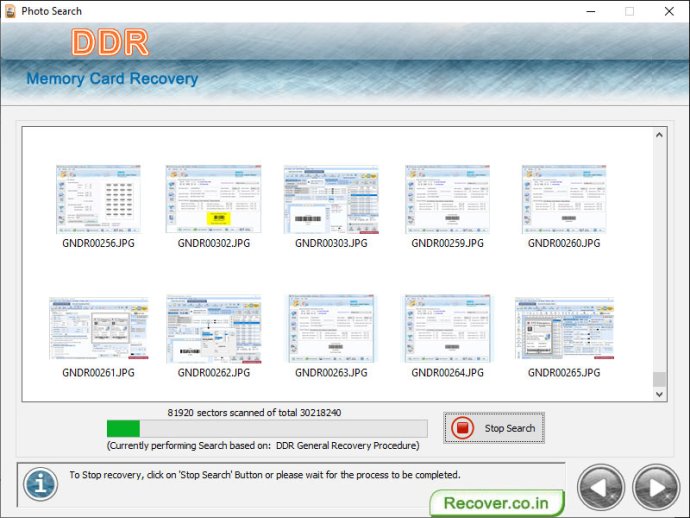Select thumbnail of GNDR00302.JPG
Screen dimensions: 690x518
(213, 199)
